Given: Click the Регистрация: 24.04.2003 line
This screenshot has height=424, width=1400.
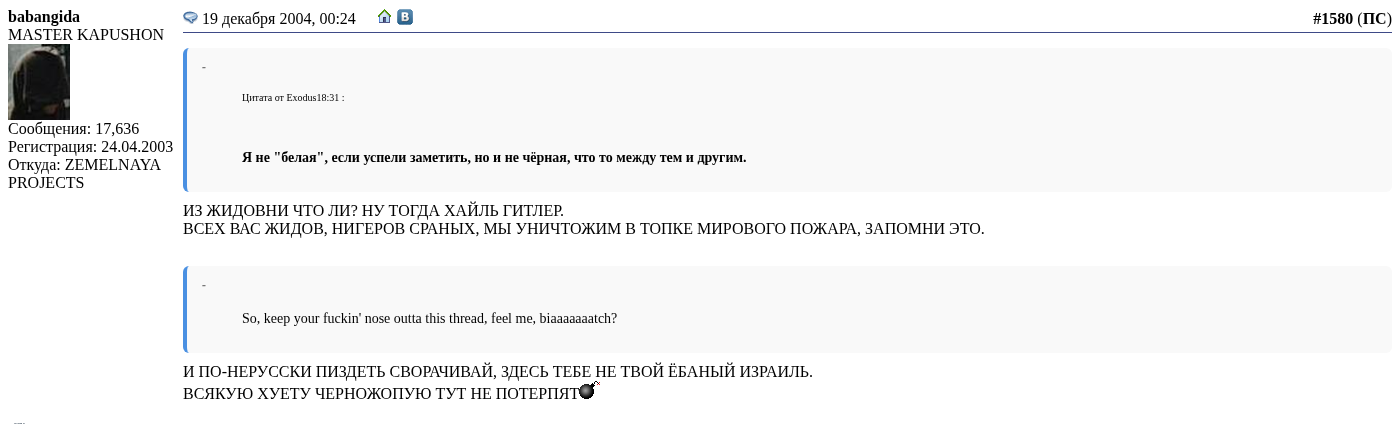Looking at the screenshot, I should 90,147.
